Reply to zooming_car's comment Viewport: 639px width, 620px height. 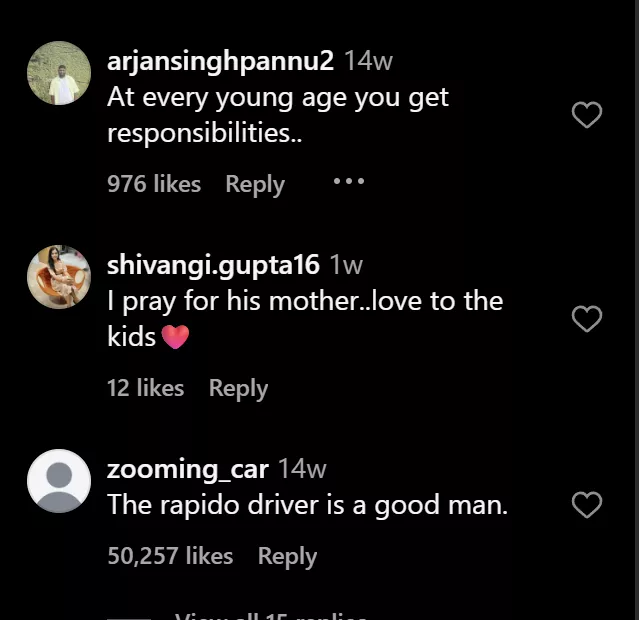point(287,556)
